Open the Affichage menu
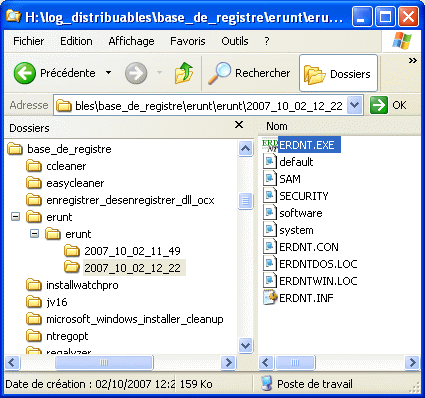This screenshot has height=398, width=425. pyautogui.click(x=131, y=41)
